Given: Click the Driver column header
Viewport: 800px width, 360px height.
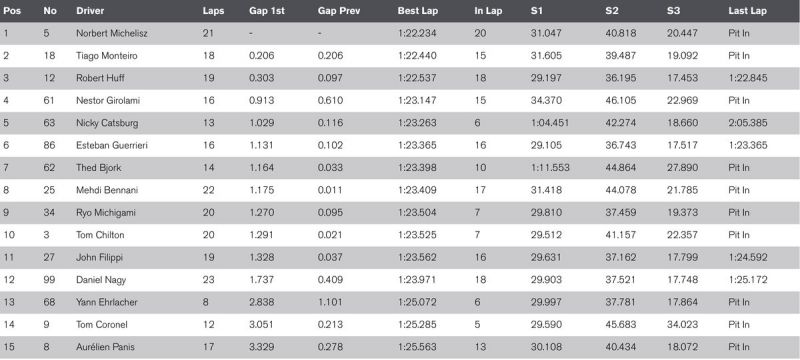Looking at the screenshot, I should click(x=90, y=11).
